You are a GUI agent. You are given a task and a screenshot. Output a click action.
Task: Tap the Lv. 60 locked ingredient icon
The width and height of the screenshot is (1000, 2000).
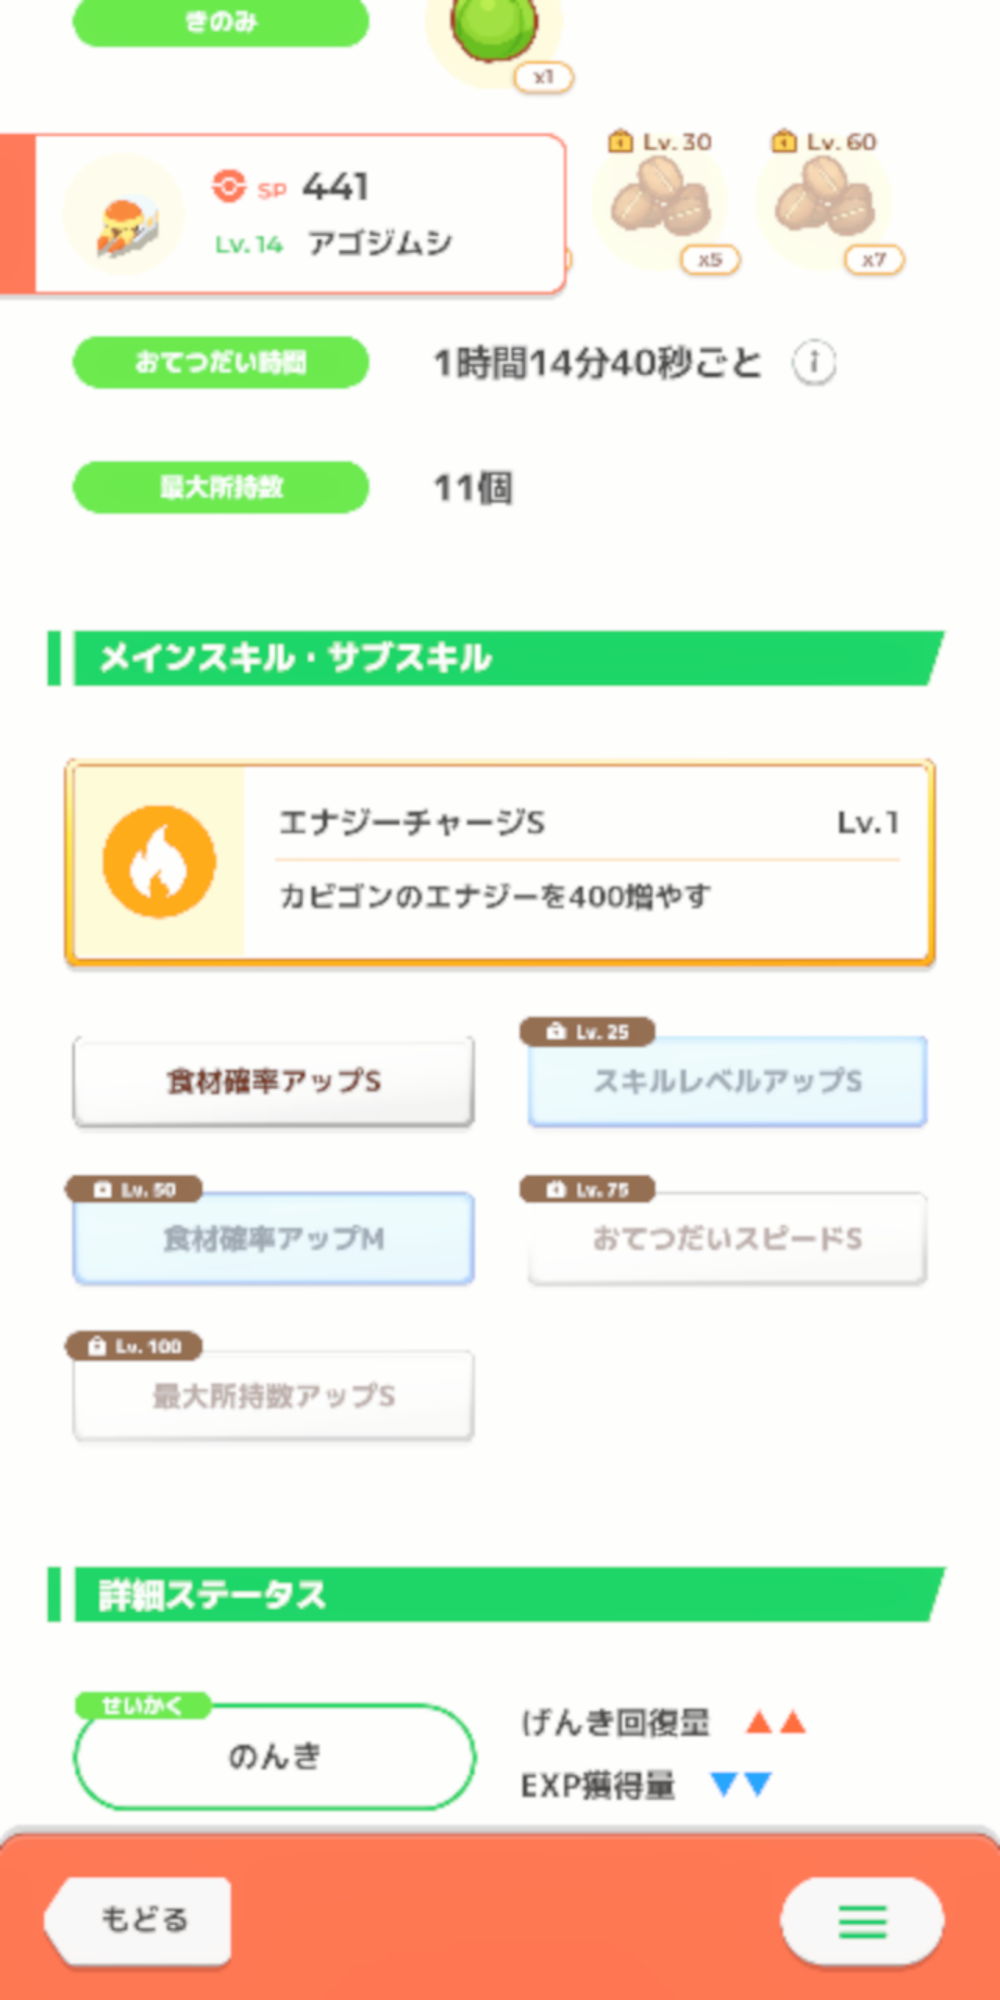click(825, 203)
